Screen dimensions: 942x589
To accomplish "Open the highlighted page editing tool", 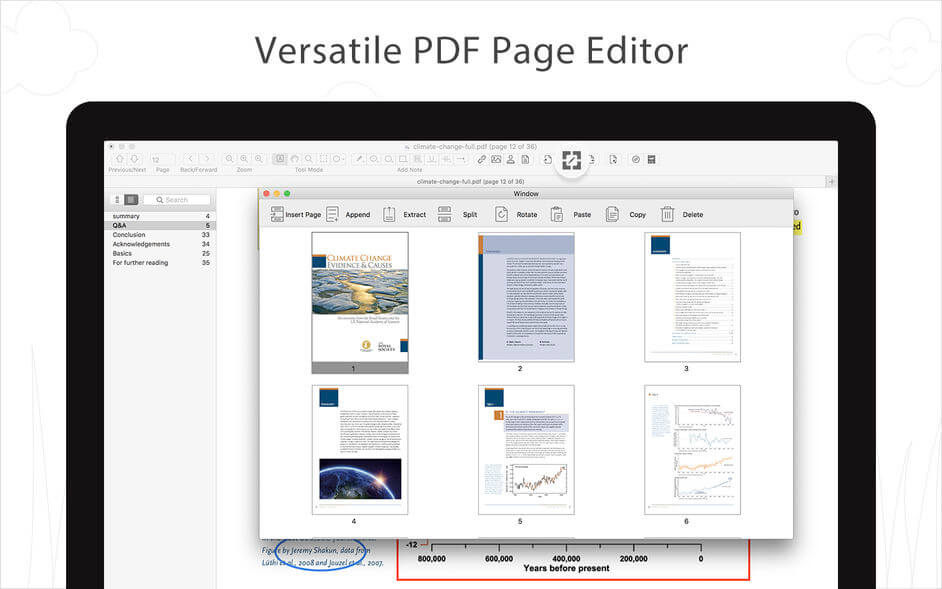I will 570,160.
